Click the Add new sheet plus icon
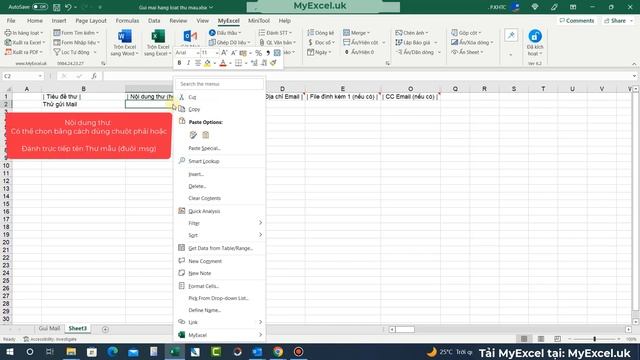 [105, 329]
